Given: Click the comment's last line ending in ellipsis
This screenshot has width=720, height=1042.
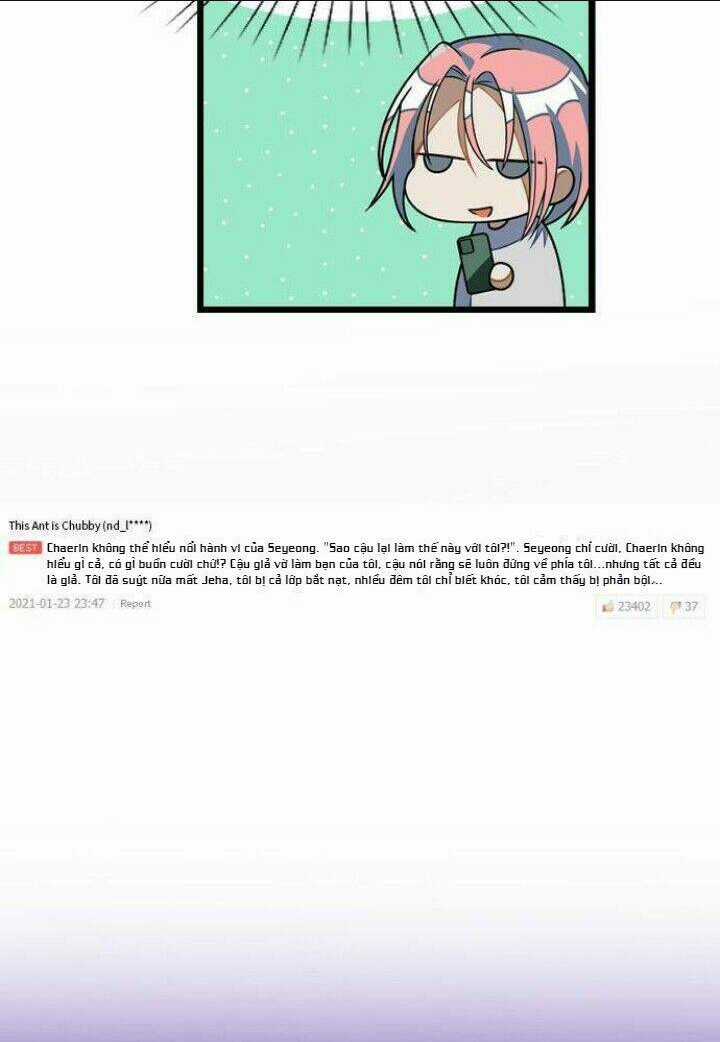Looking at the screenshot, I should click(354, 579).
